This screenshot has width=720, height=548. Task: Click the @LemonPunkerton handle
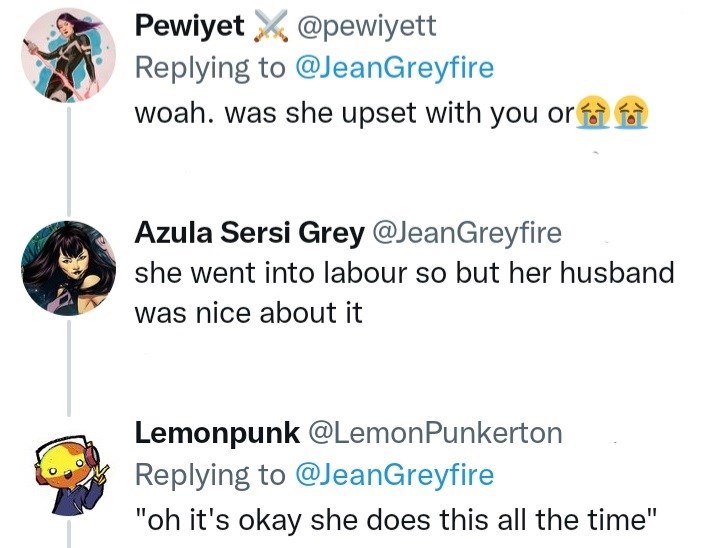pyautogui.click(x=435, y=433)
